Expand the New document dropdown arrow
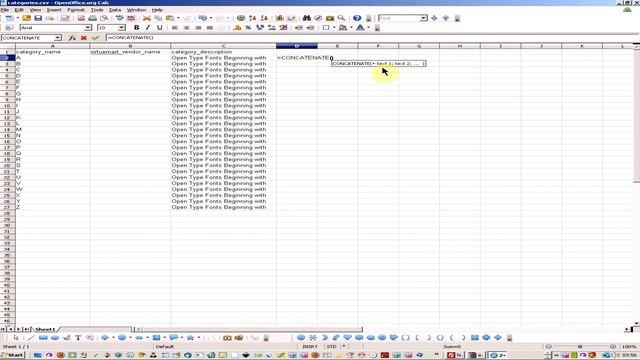640x360 pixels. click(18, 18)
